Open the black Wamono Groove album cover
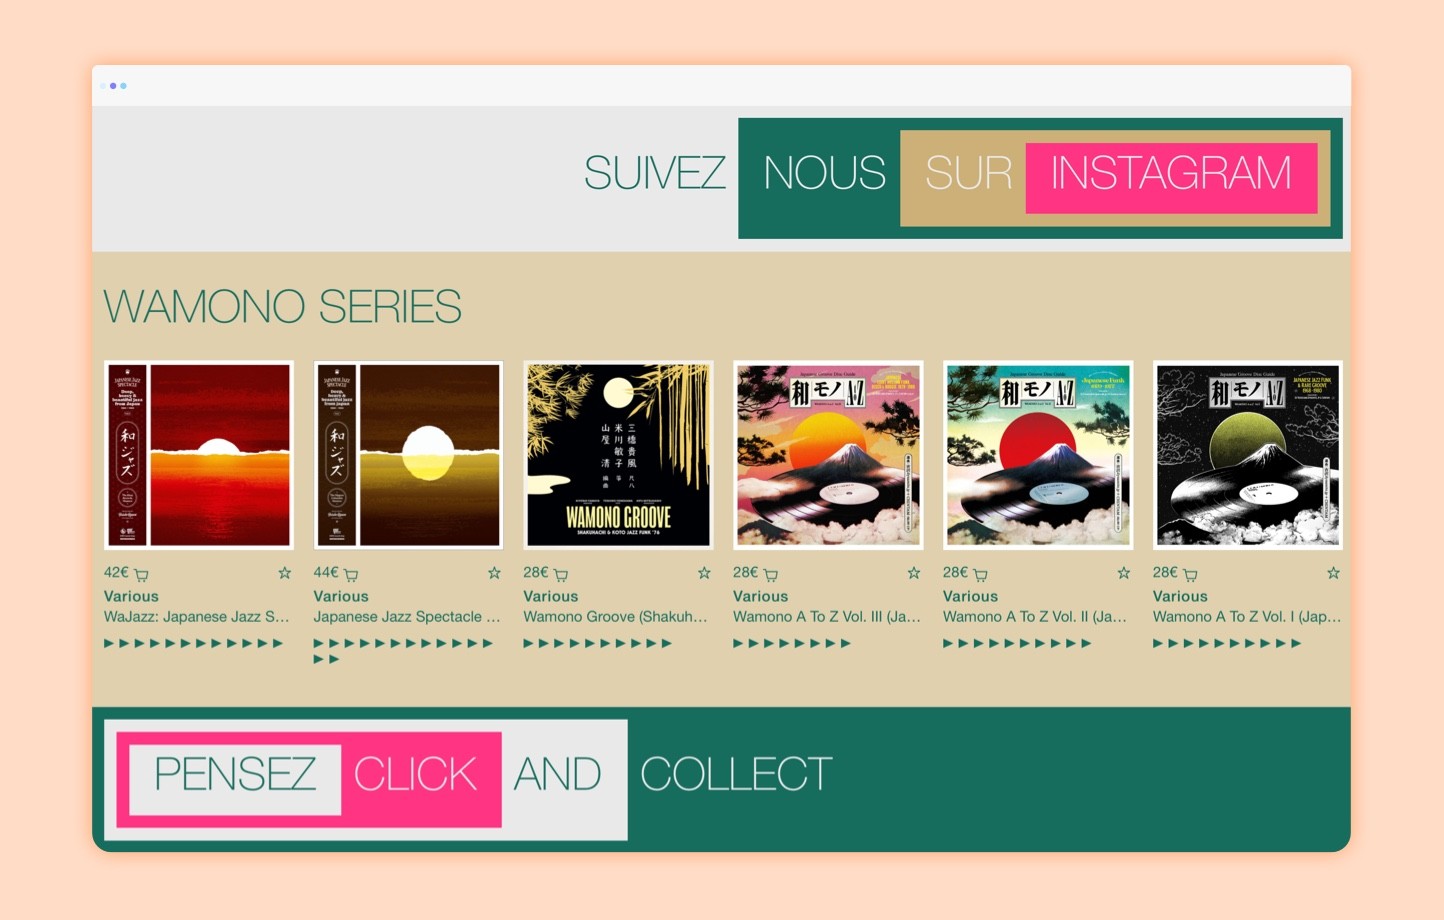 [x=618, y=455]
